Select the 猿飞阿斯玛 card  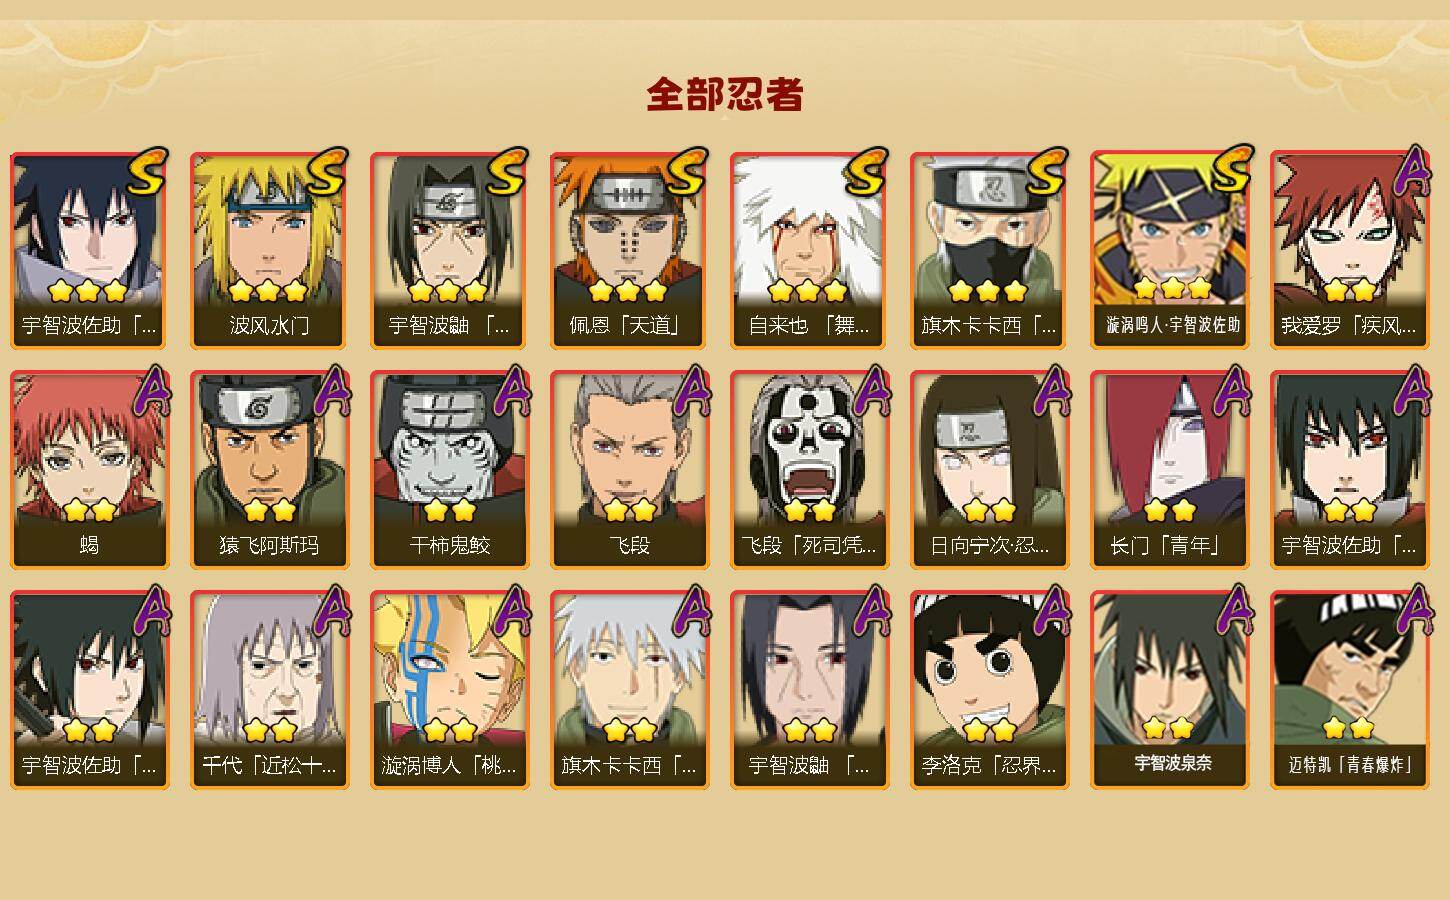point(269,470)
